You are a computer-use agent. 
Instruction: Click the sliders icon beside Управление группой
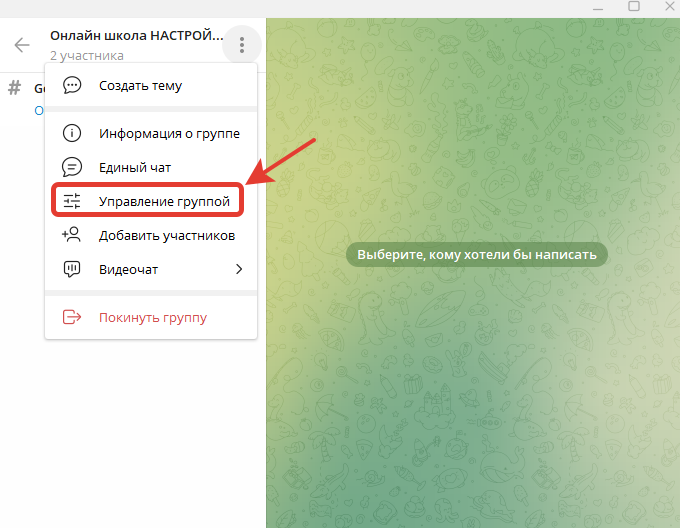coord(72,201)
